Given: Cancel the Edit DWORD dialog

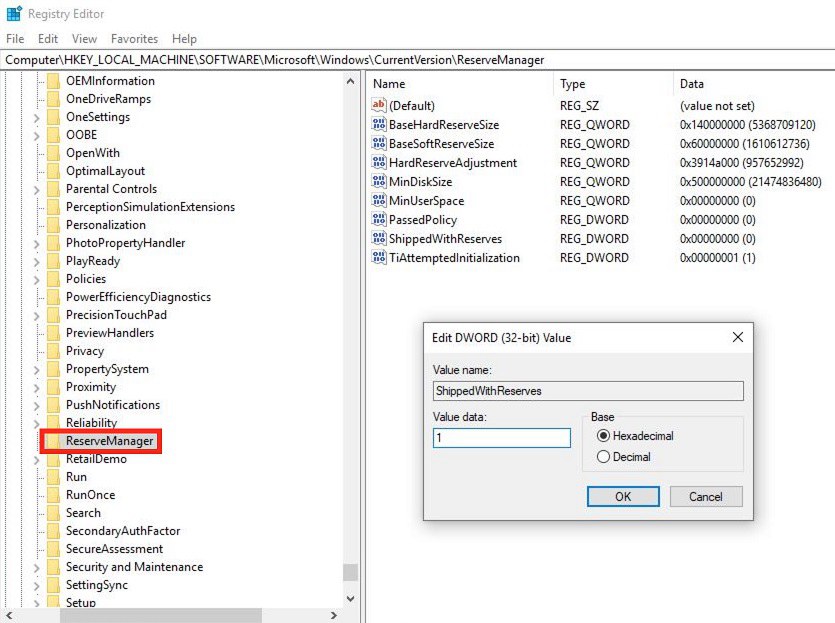Looking at the screenshot, I should (706, 496).
